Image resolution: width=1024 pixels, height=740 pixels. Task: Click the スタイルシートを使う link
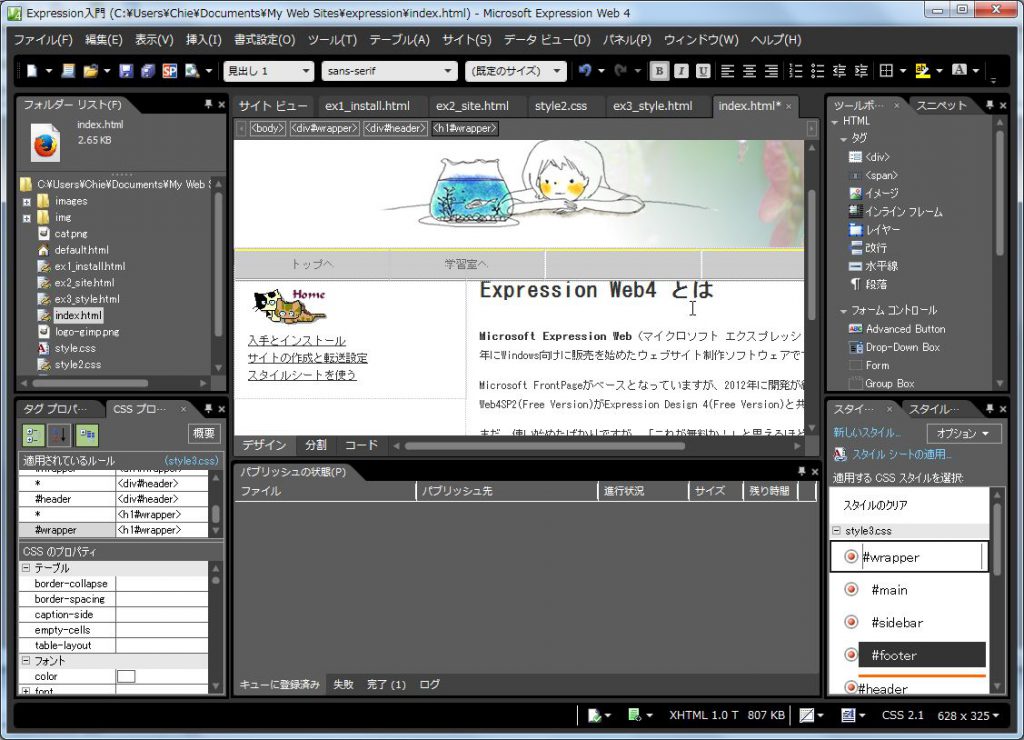point(302,375)
